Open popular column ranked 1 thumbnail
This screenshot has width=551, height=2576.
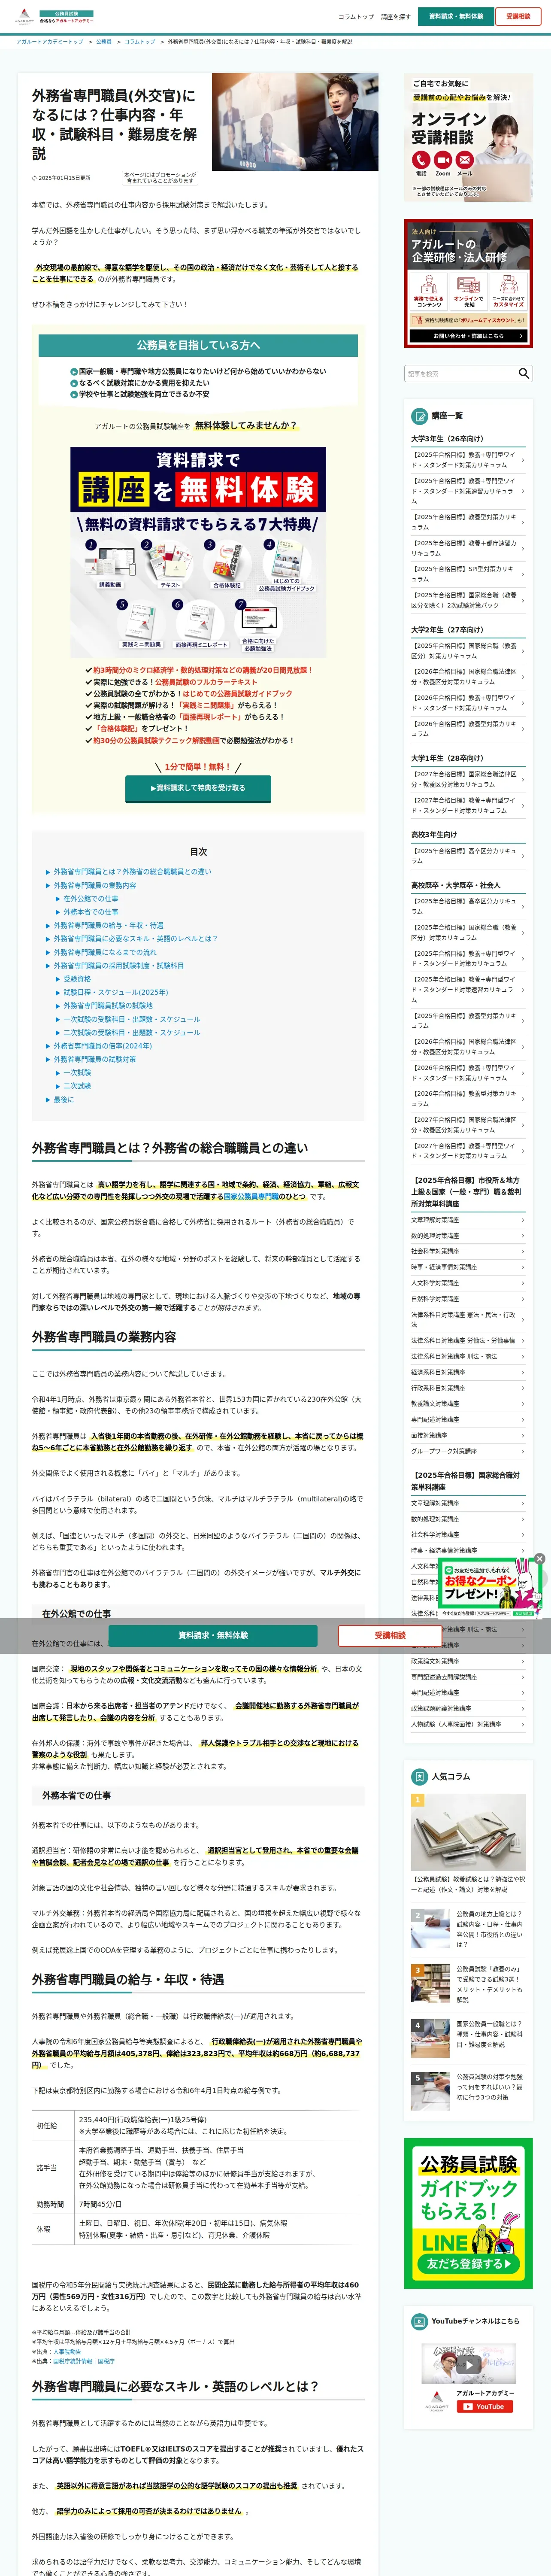(x=468, y=1832)
